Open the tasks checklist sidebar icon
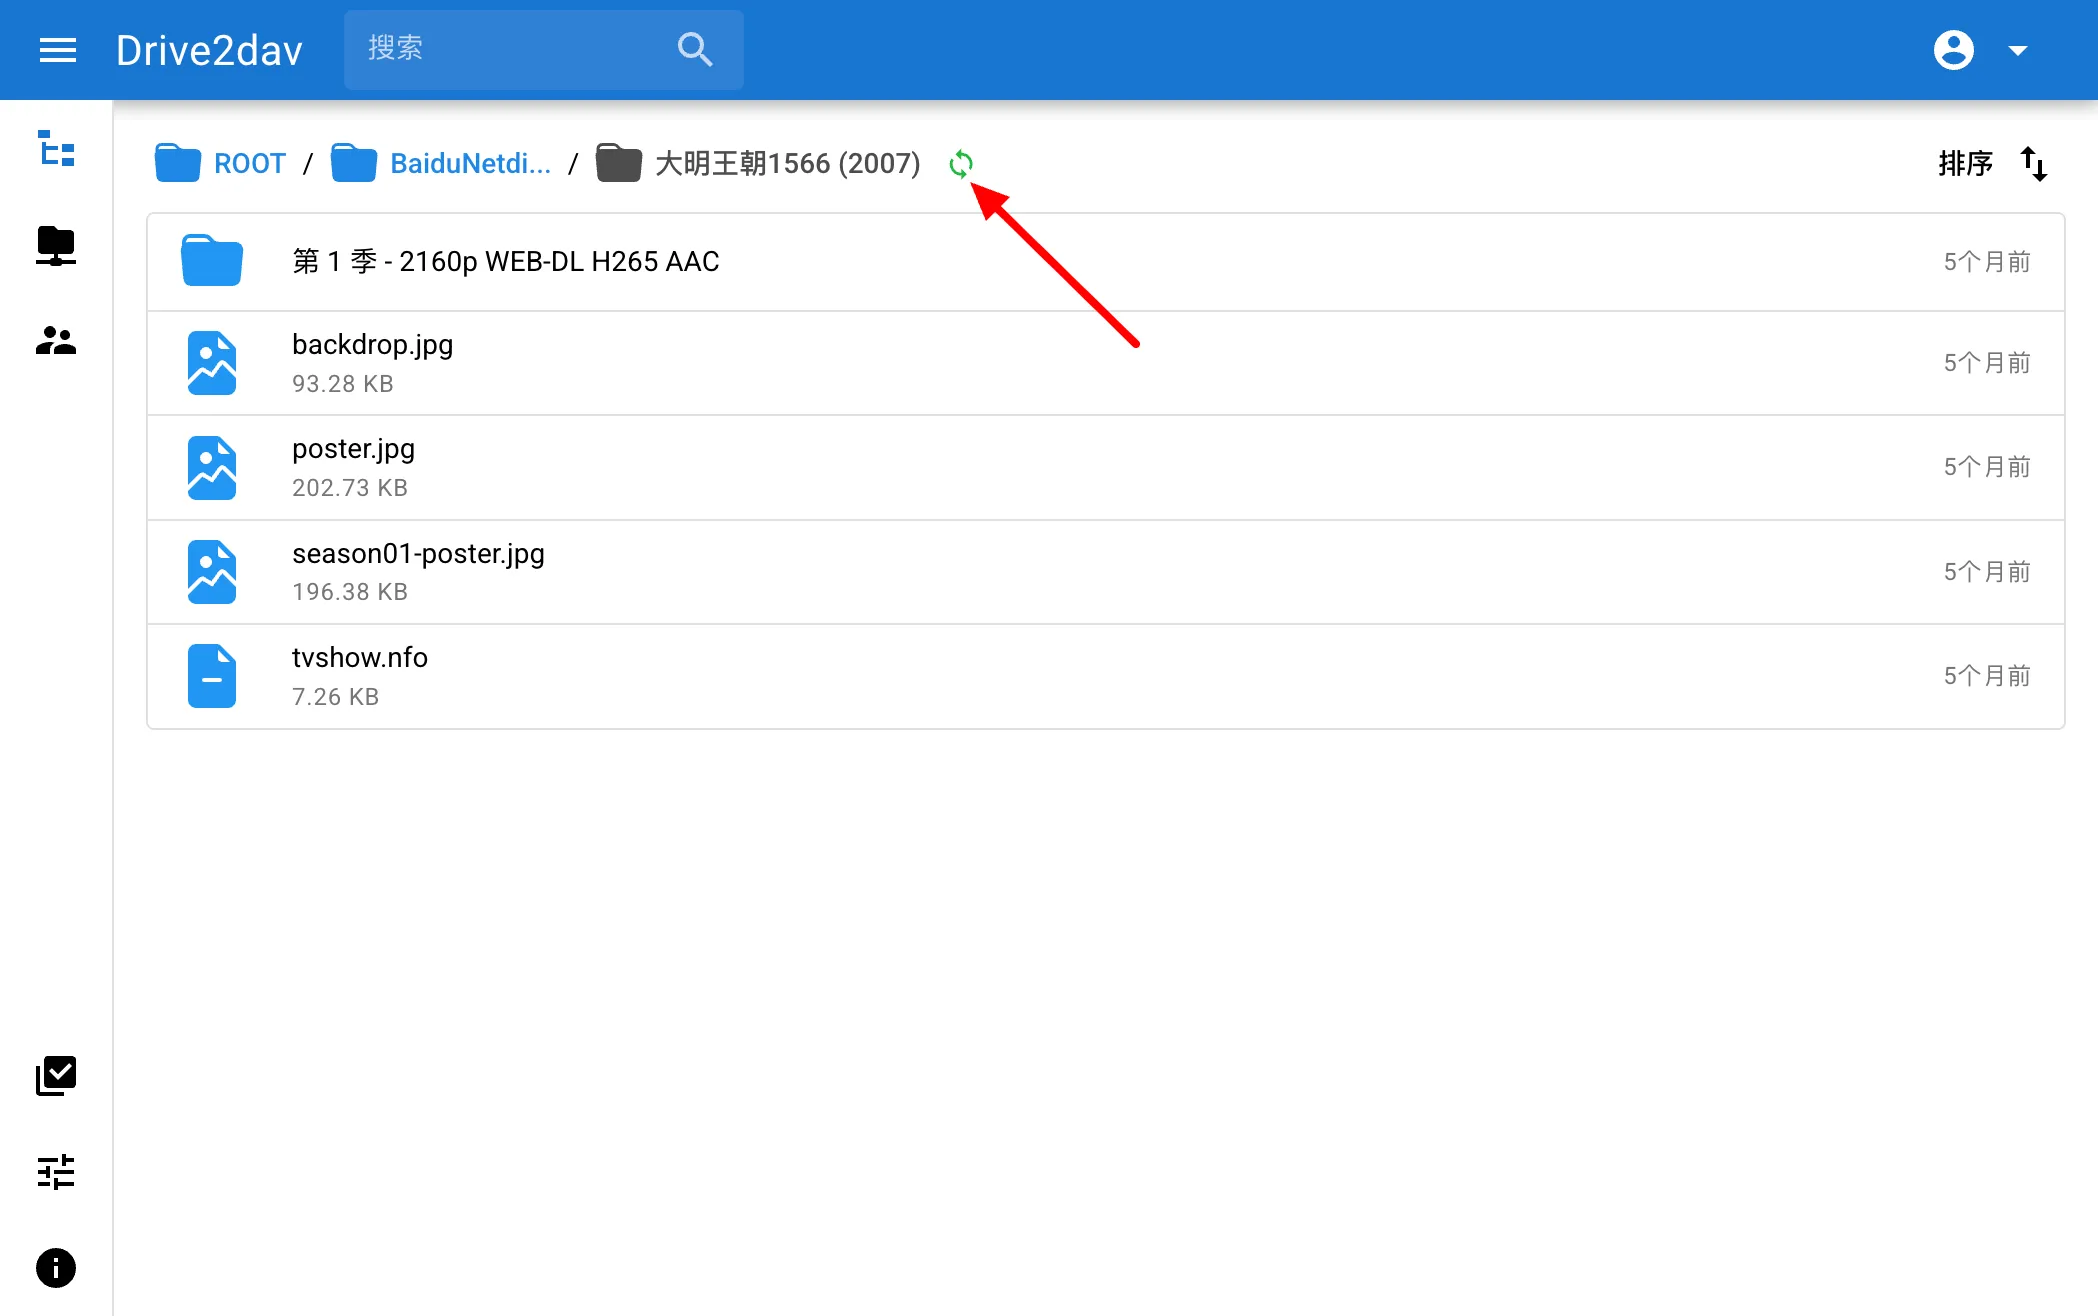The width and height of the screenshot is (2098, 1316). [56, 1076]
